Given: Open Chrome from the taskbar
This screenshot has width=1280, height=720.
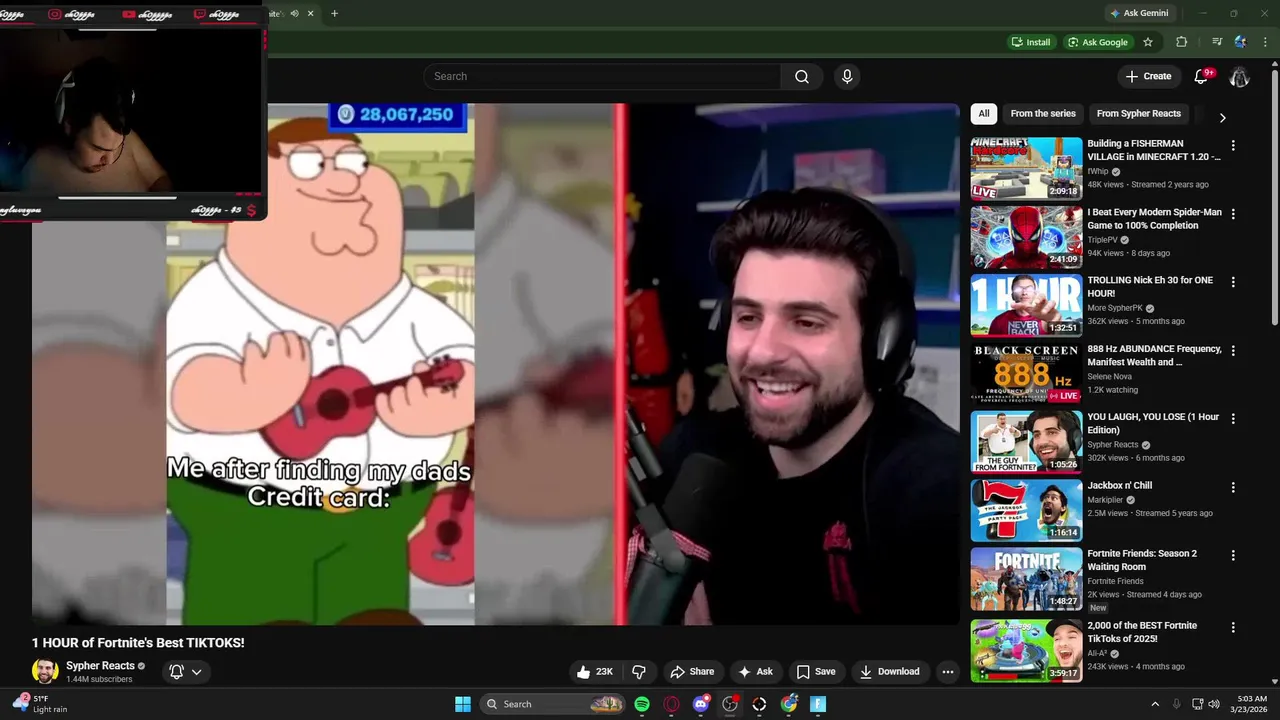Looking at the screenshot, I should click(x=789, y=704).
